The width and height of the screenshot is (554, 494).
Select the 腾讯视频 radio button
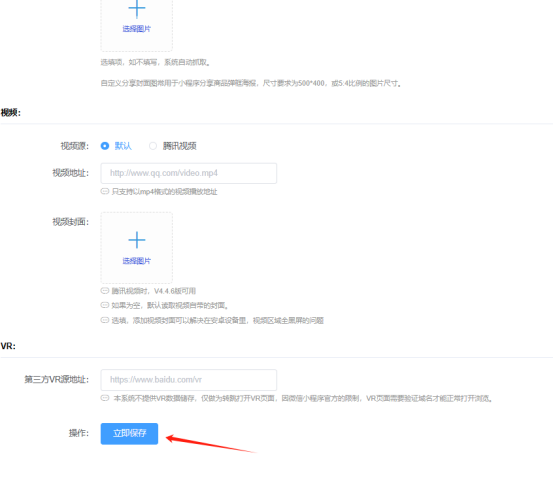point(153,146)
